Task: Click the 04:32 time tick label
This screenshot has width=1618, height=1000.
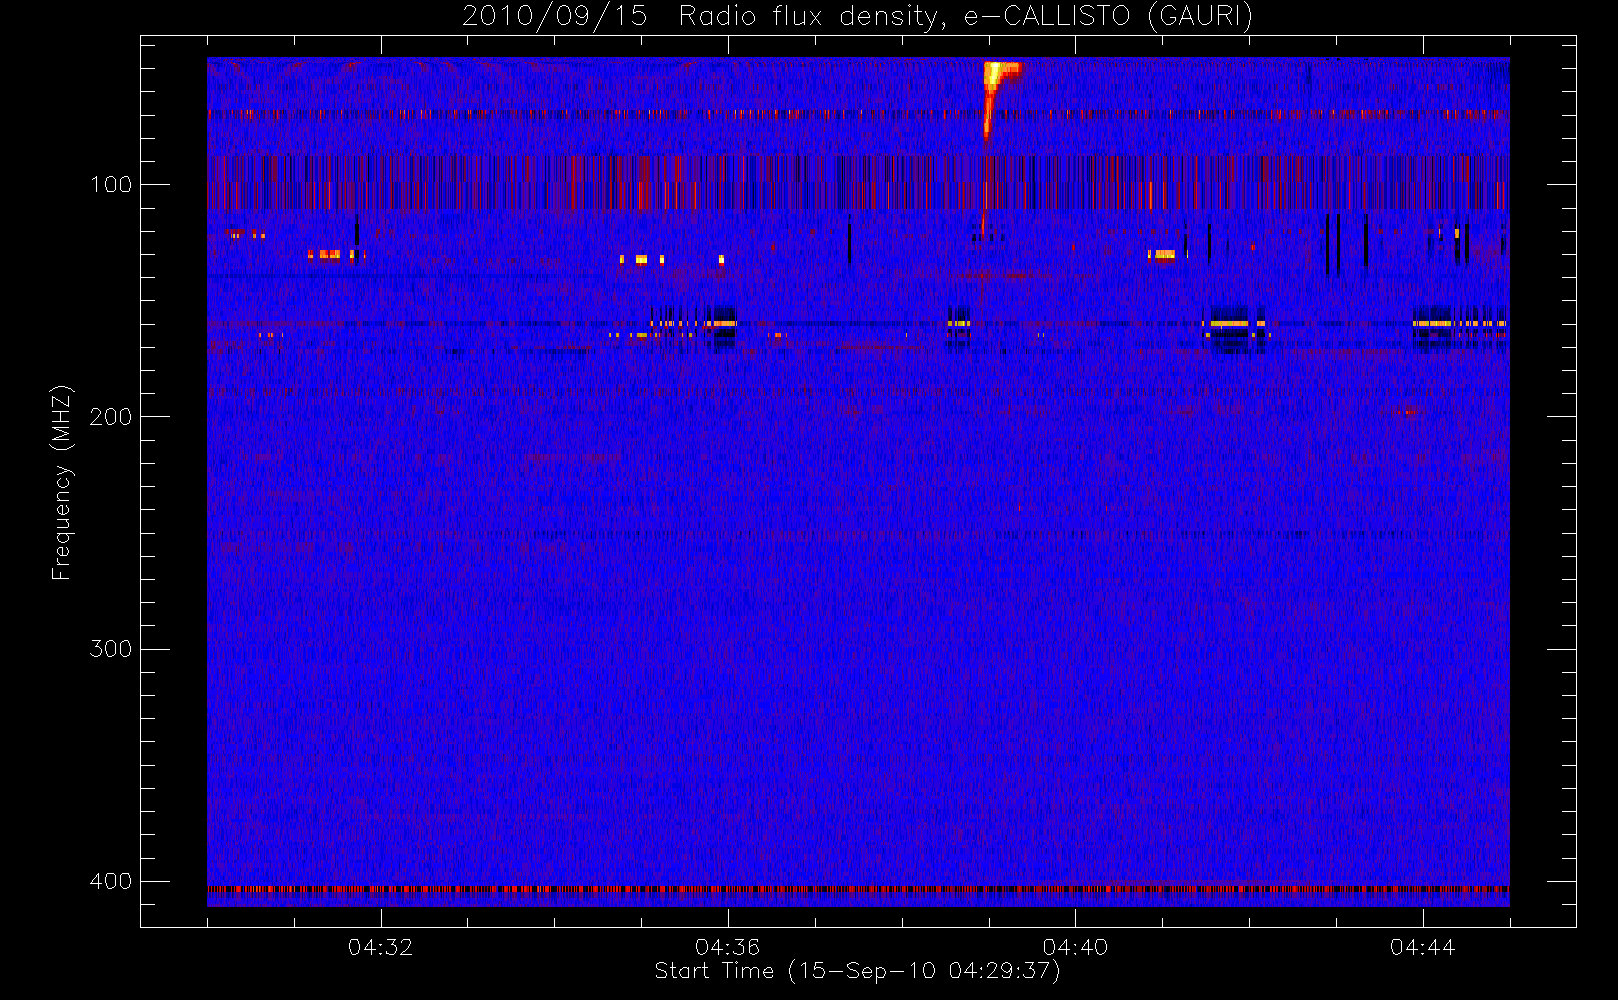Action: pos(380,947)
